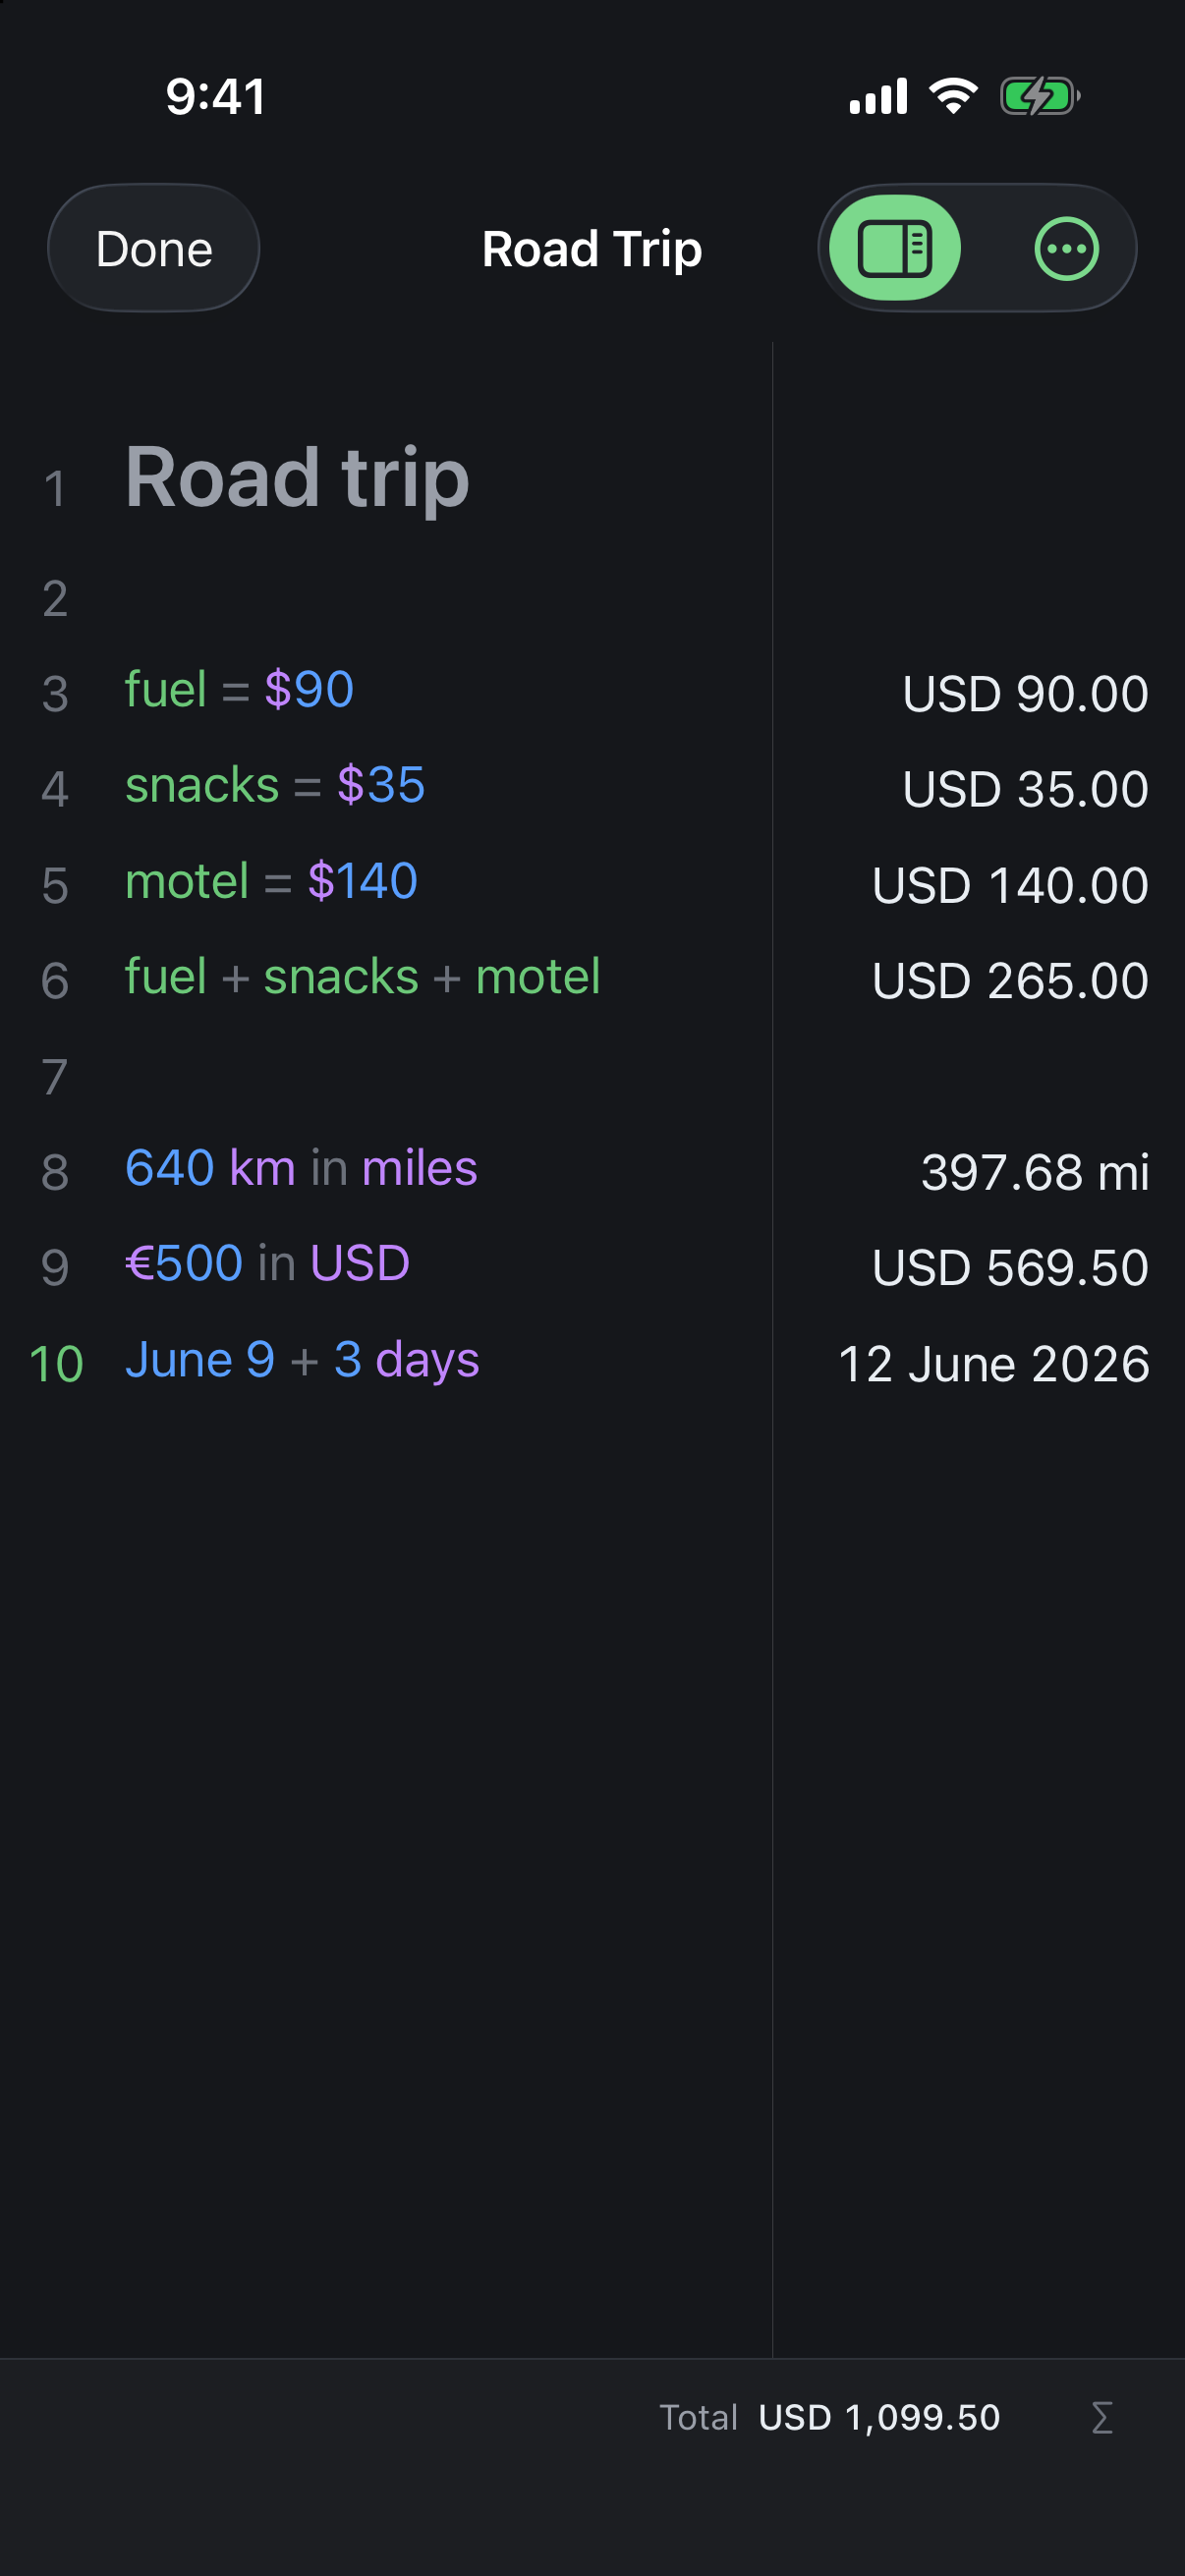Place cursor in Road trip heading line

point(297,478)
